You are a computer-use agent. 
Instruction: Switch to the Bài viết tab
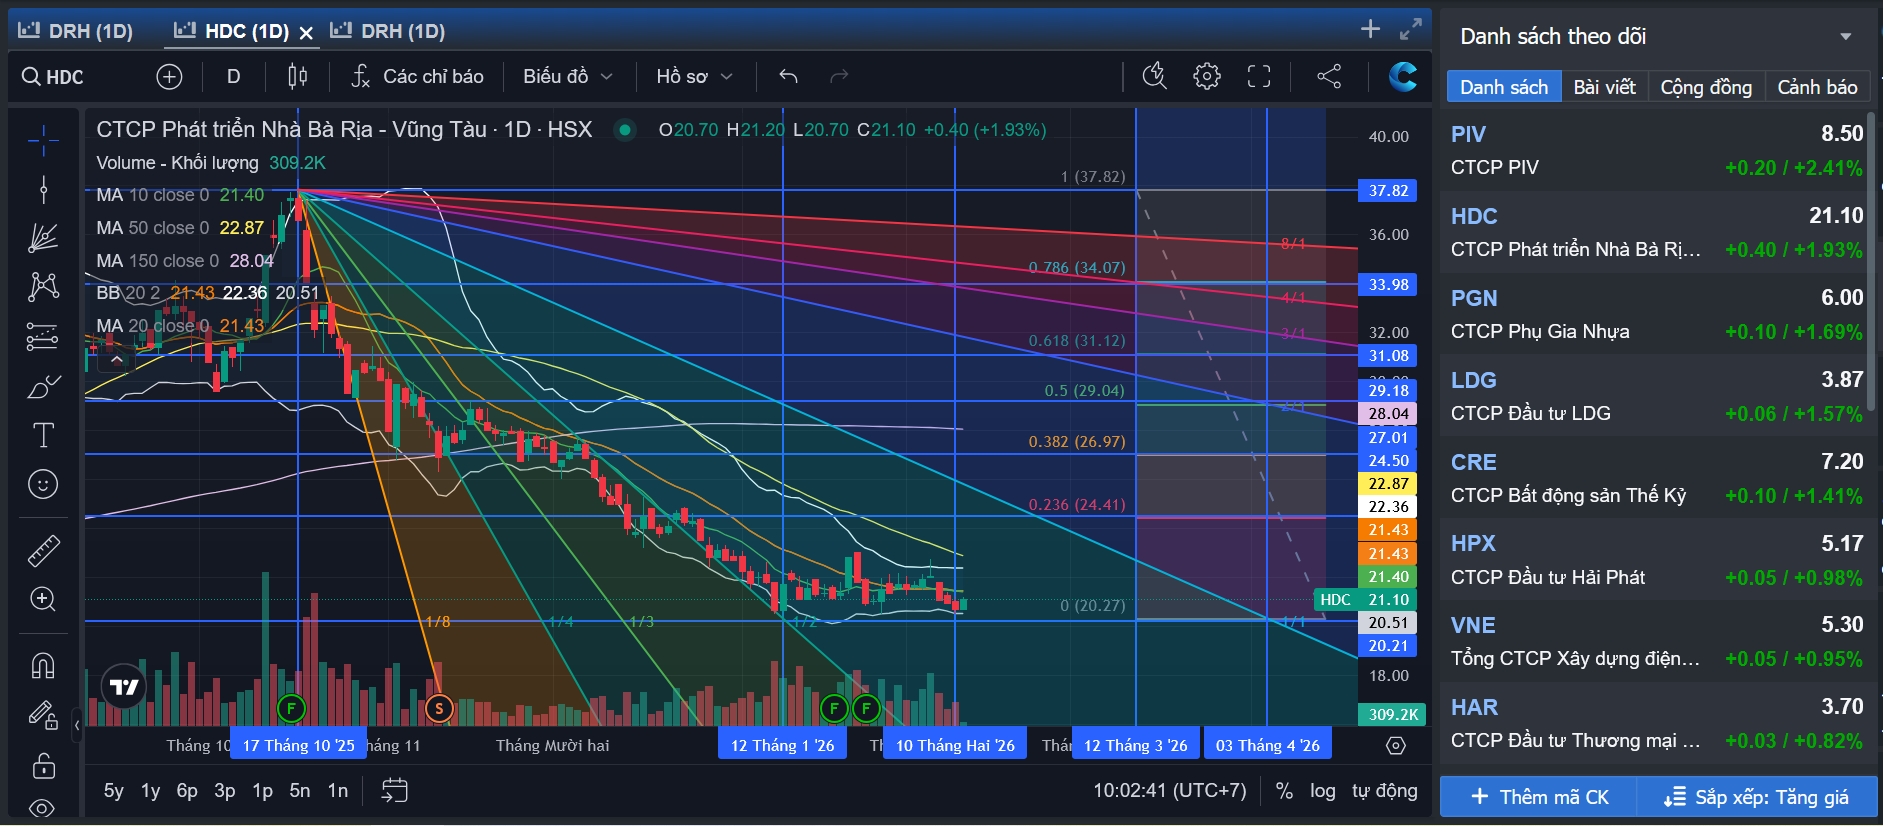click(x=1605, y=87)
